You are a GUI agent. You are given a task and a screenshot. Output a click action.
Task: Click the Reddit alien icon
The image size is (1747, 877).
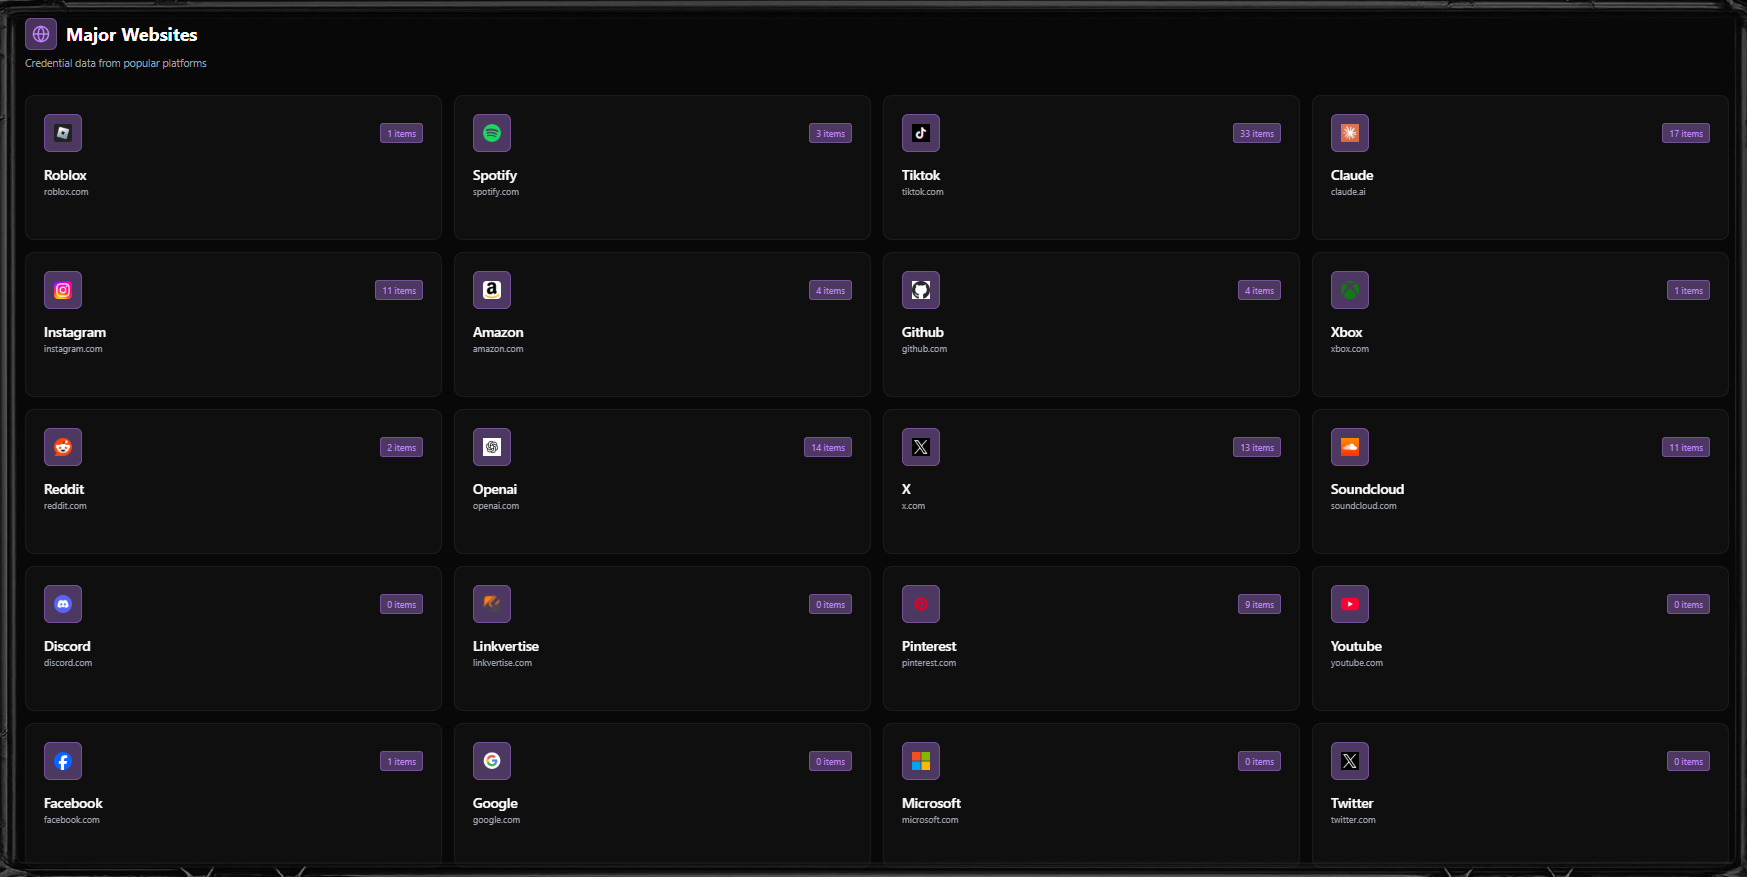coord(63,447)
